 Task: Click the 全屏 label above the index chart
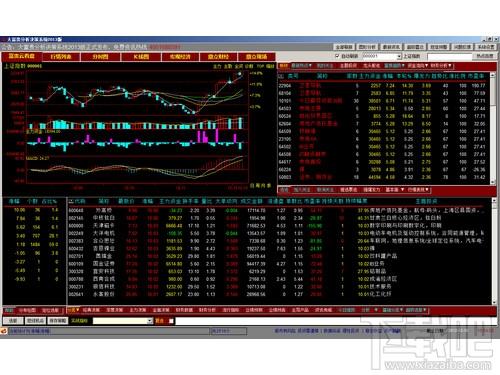239,66
